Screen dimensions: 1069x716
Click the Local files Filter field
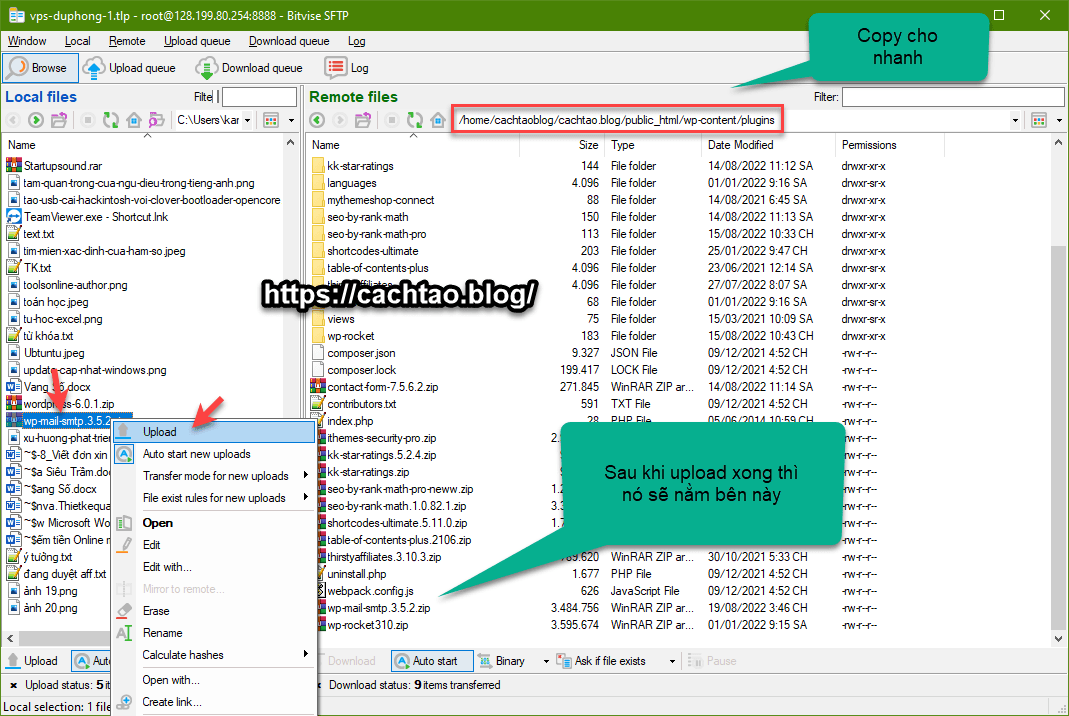pyautogui.click(x=259, y=97)
